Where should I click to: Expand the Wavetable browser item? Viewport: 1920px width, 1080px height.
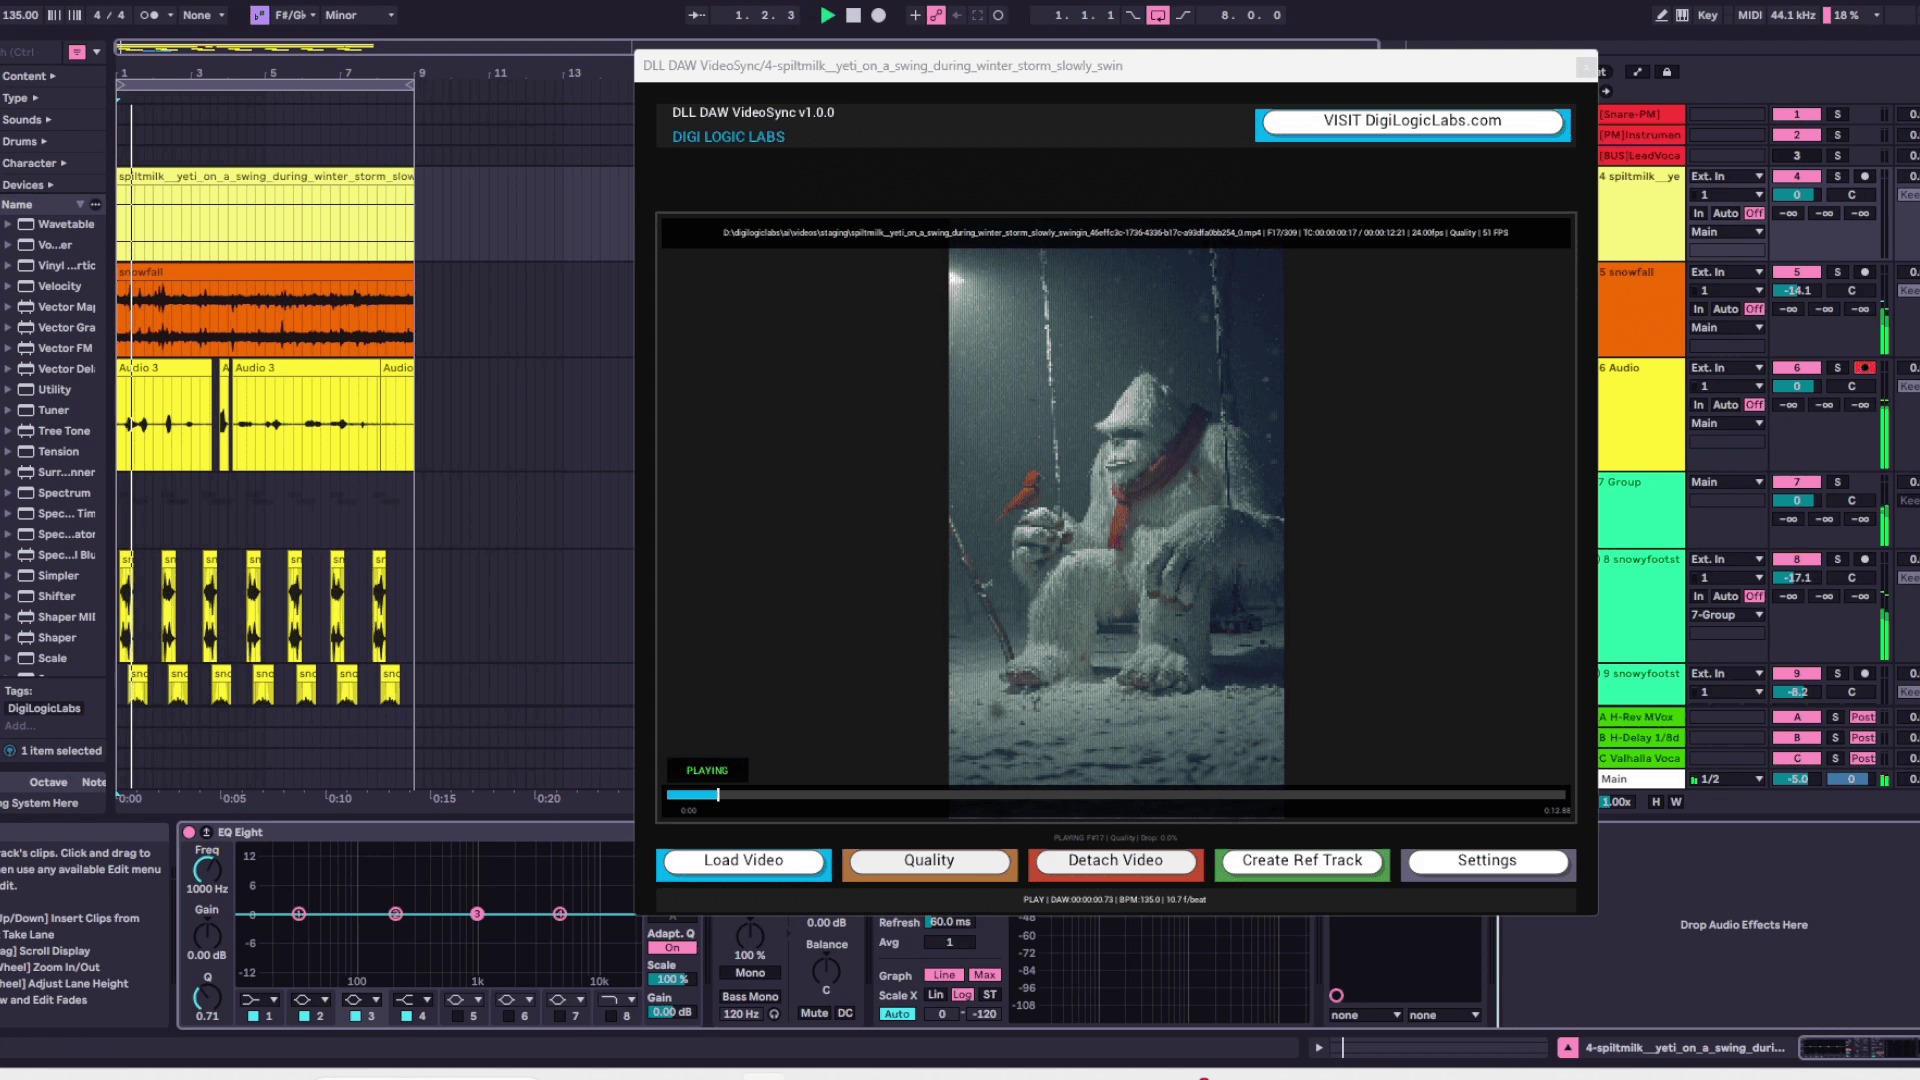tap(8, 224)
